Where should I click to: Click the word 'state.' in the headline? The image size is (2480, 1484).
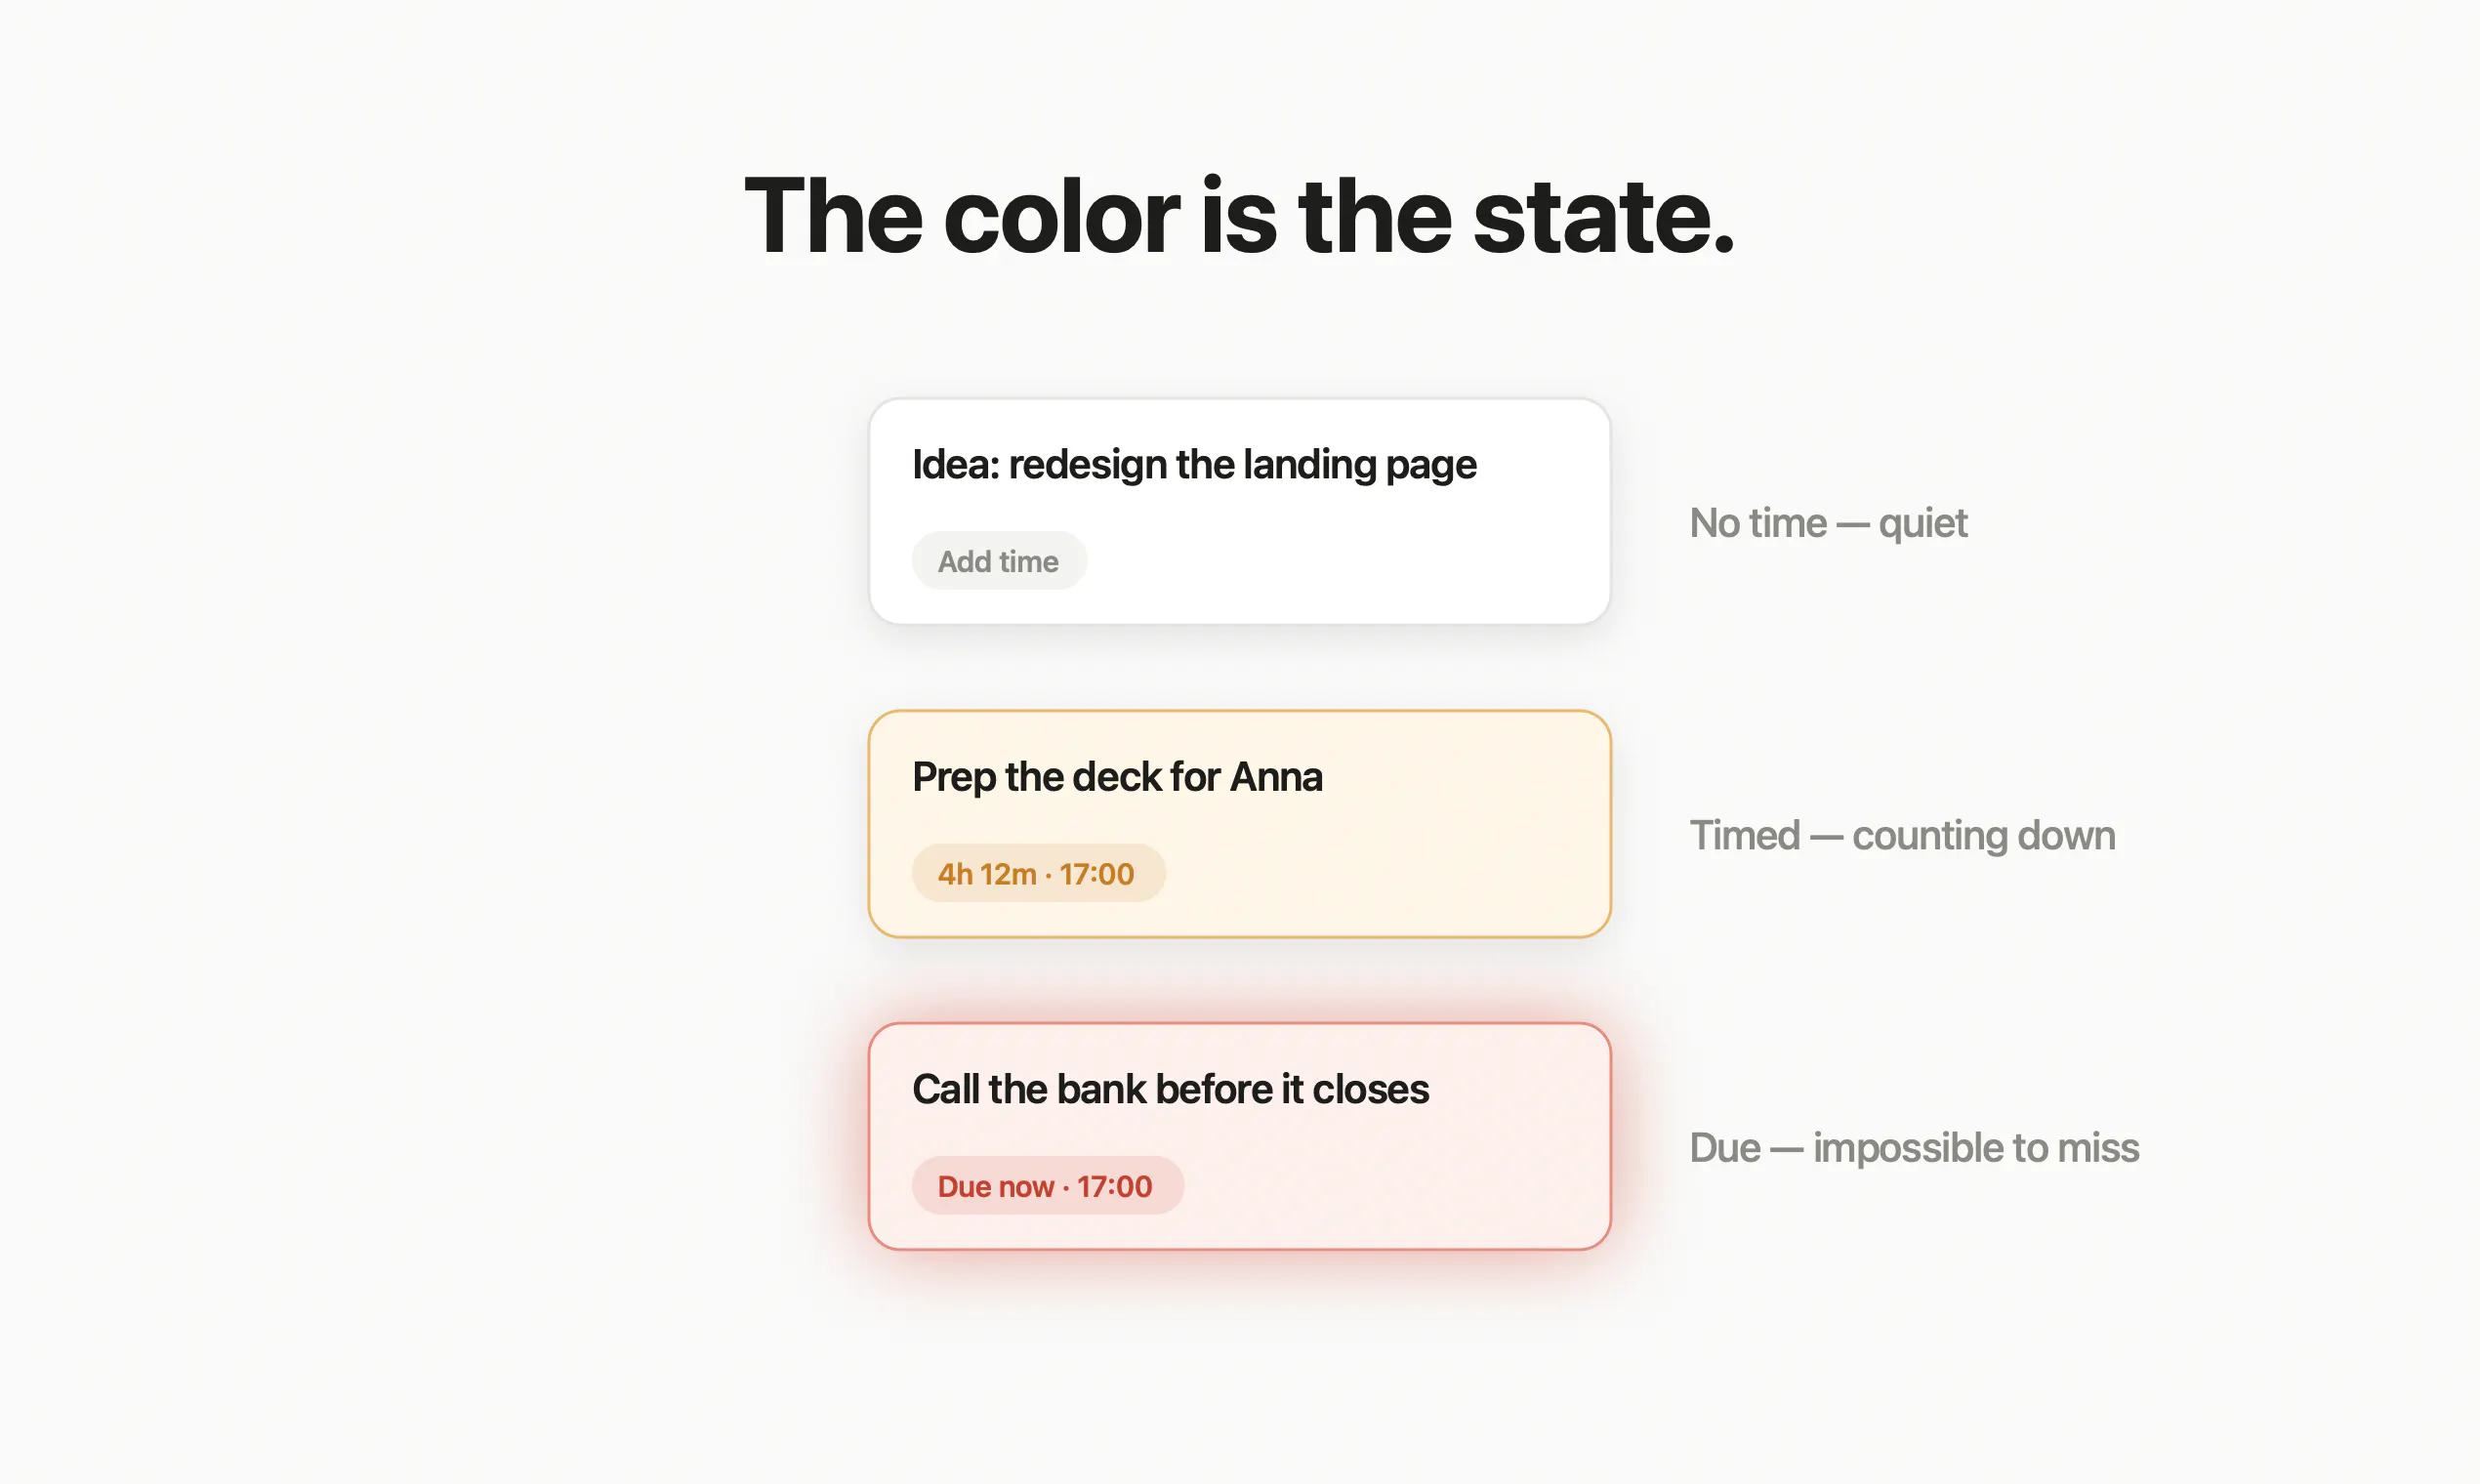pyautogui.click(x=1603, y=217)
